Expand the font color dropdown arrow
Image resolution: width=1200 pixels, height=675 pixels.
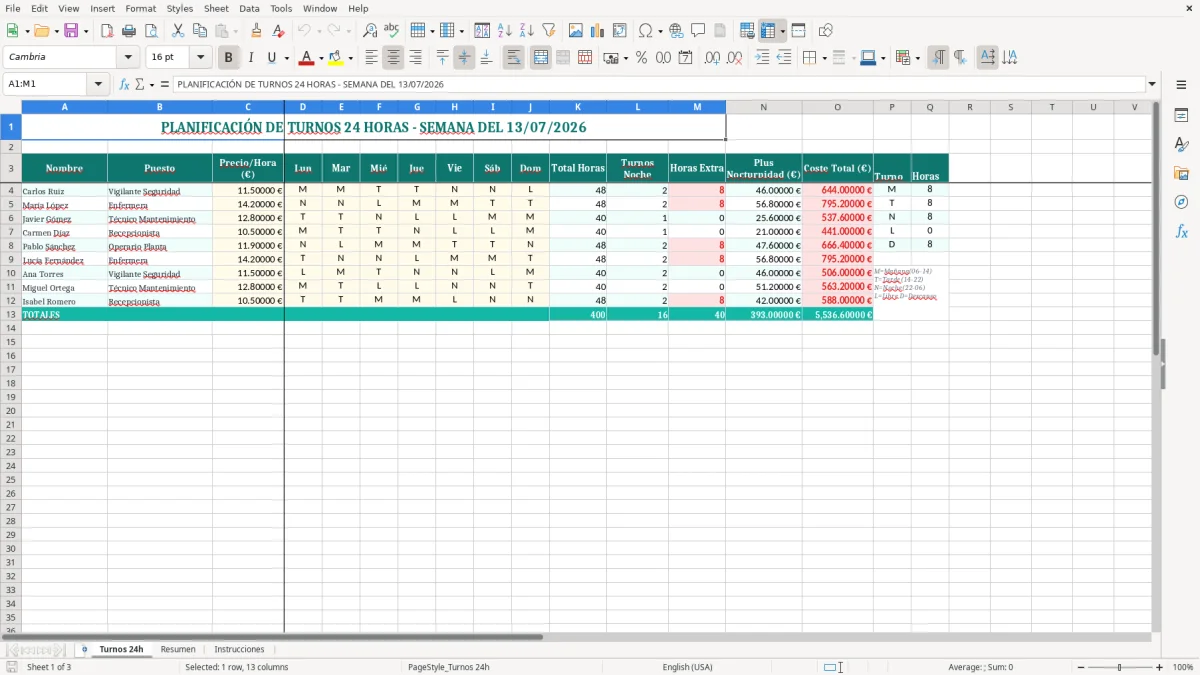coord(321,58)
